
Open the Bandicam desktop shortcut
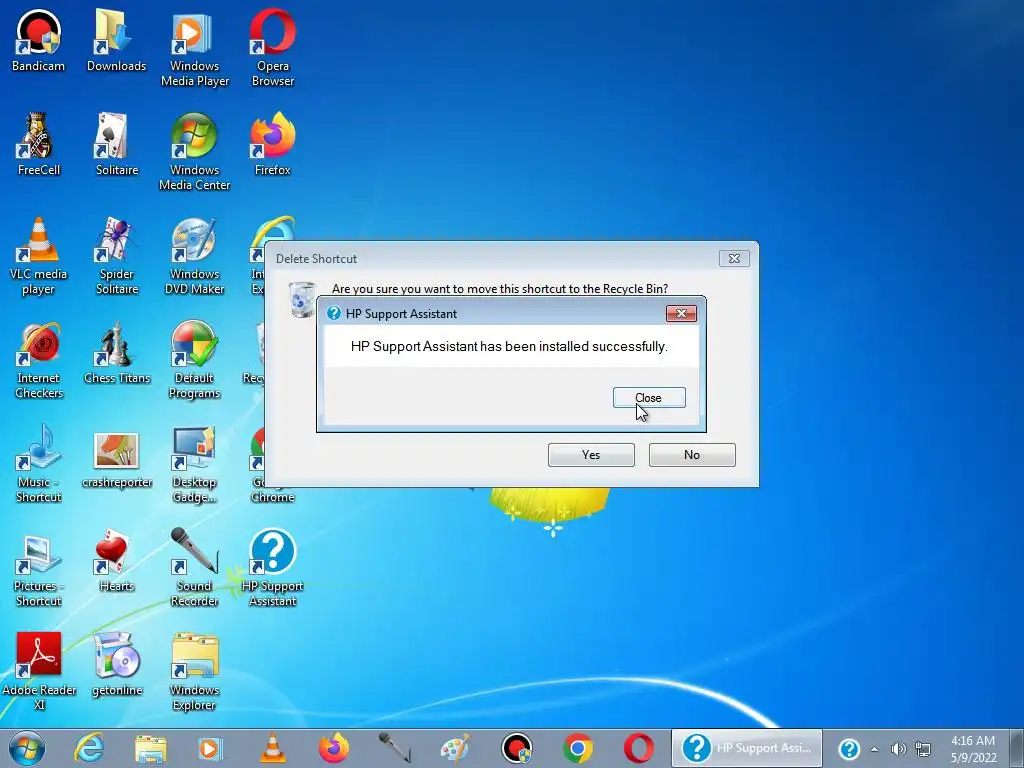click(39, 40)
